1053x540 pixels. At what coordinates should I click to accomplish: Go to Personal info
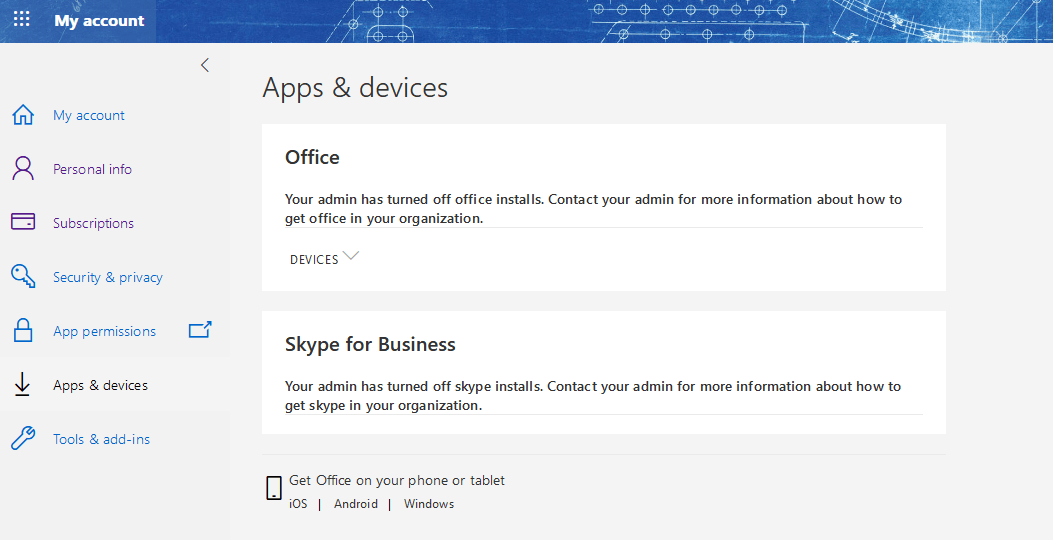pos(92,169)
